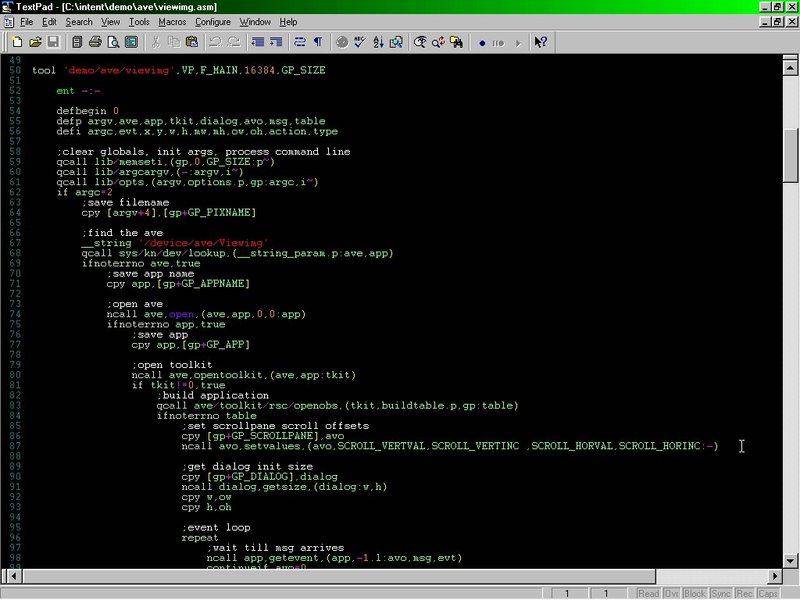
Task: Open the document control menu icon beside File
Action: click(9, 22)
